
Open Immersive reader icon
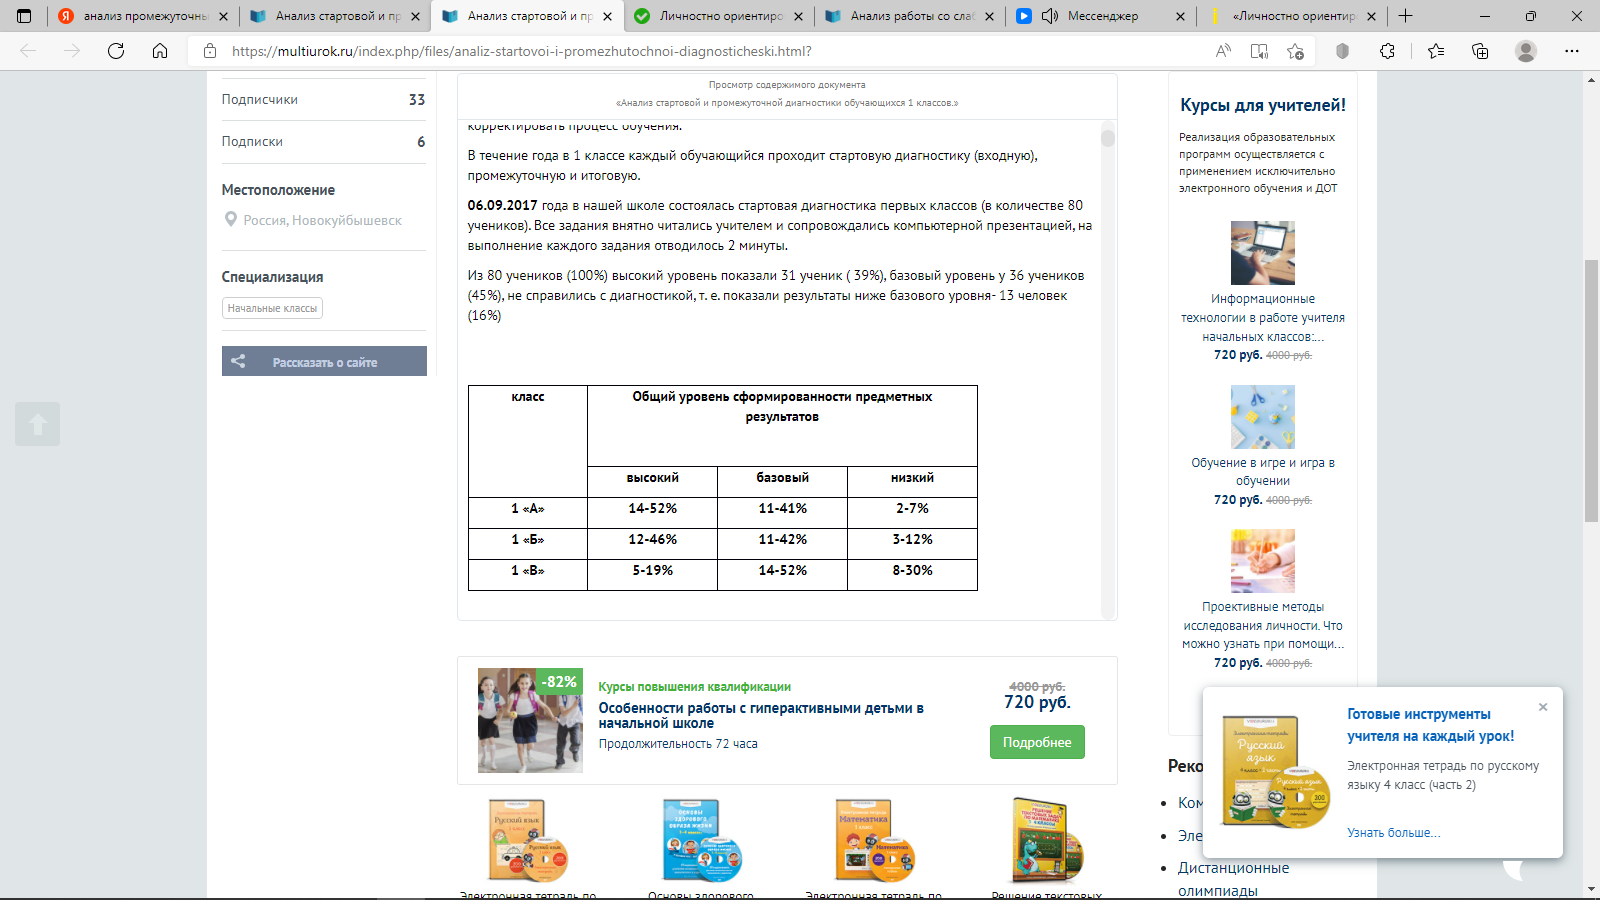(1259, 51)
